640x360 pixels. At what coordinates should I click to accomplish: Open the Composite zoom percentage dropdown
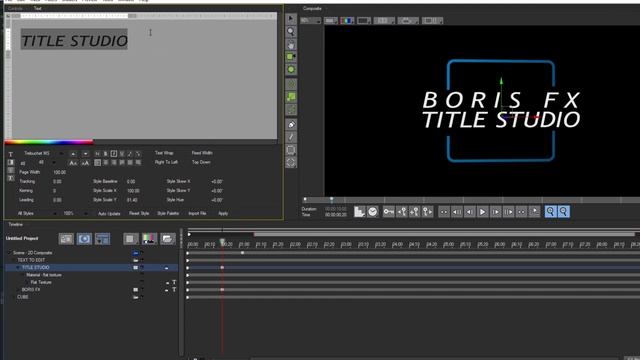[x=311, y=20]
